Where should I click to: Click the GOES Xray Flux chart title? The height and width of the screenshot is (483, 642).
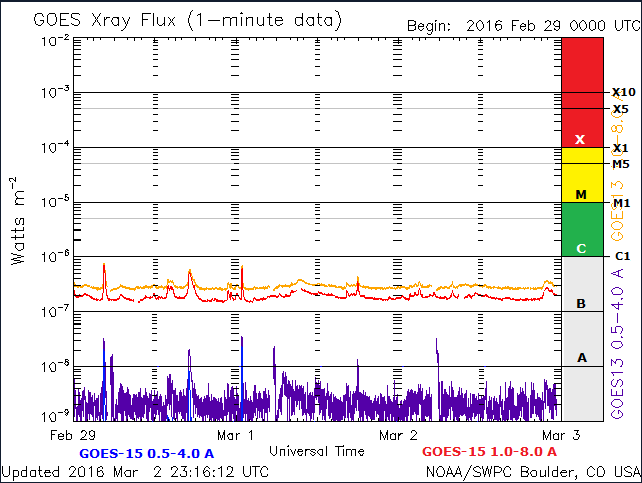point(187,20)
